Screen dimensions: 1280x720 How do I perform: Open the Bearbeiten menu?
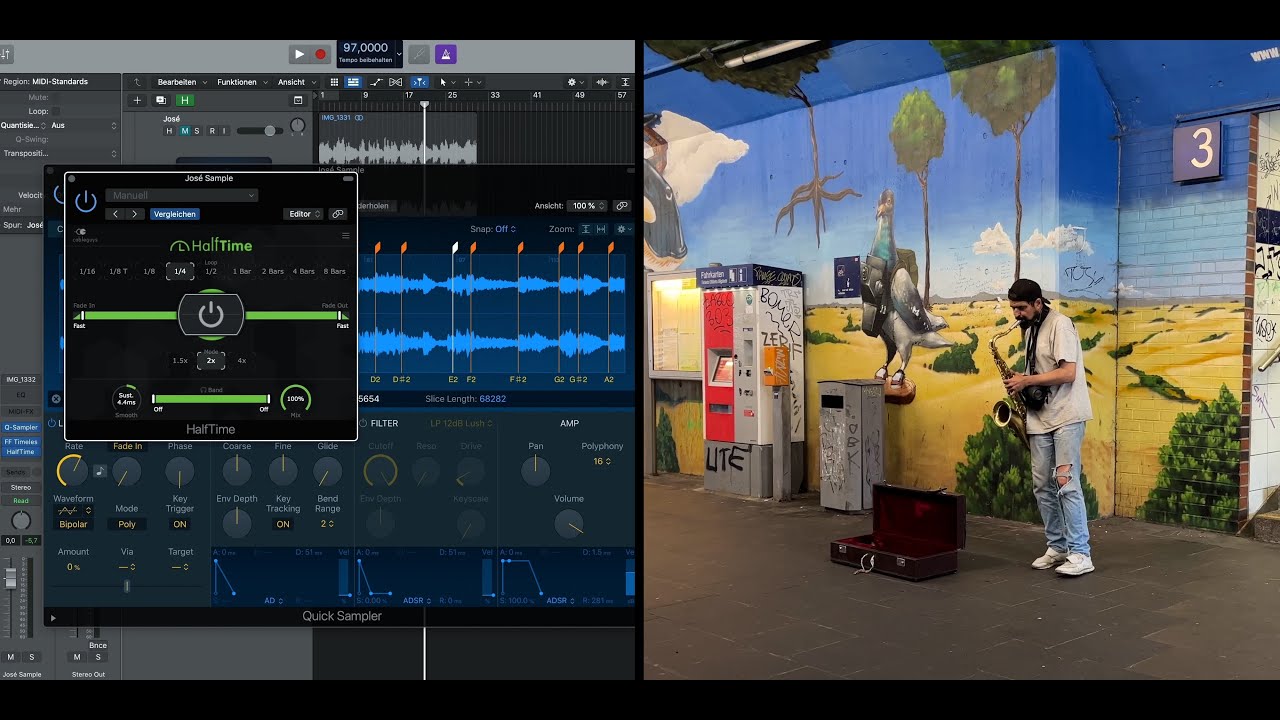pyautogui.click(x=182, y=82)
